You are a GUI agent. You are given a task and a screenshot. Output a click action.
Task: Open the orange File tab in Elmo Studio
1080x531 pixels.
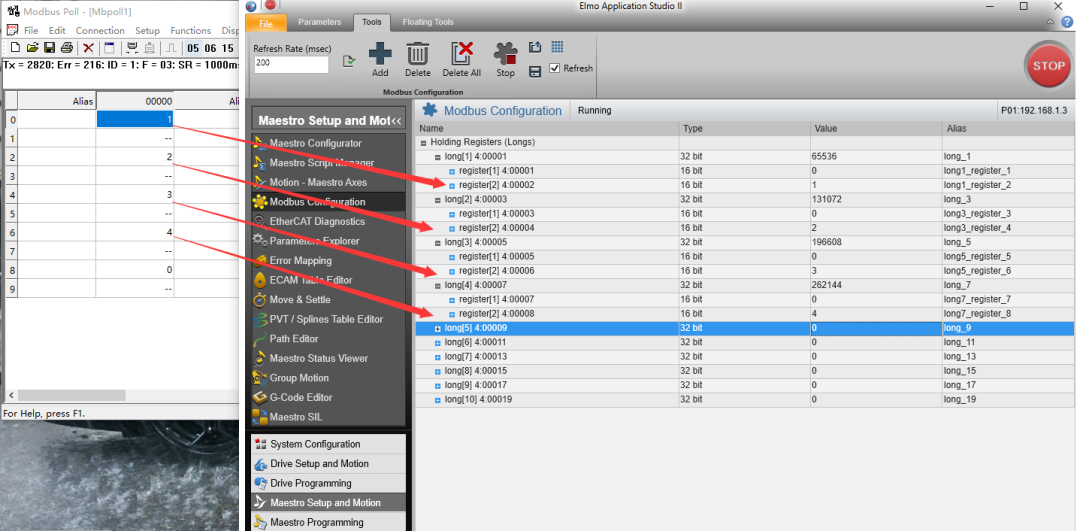(267, 23)
